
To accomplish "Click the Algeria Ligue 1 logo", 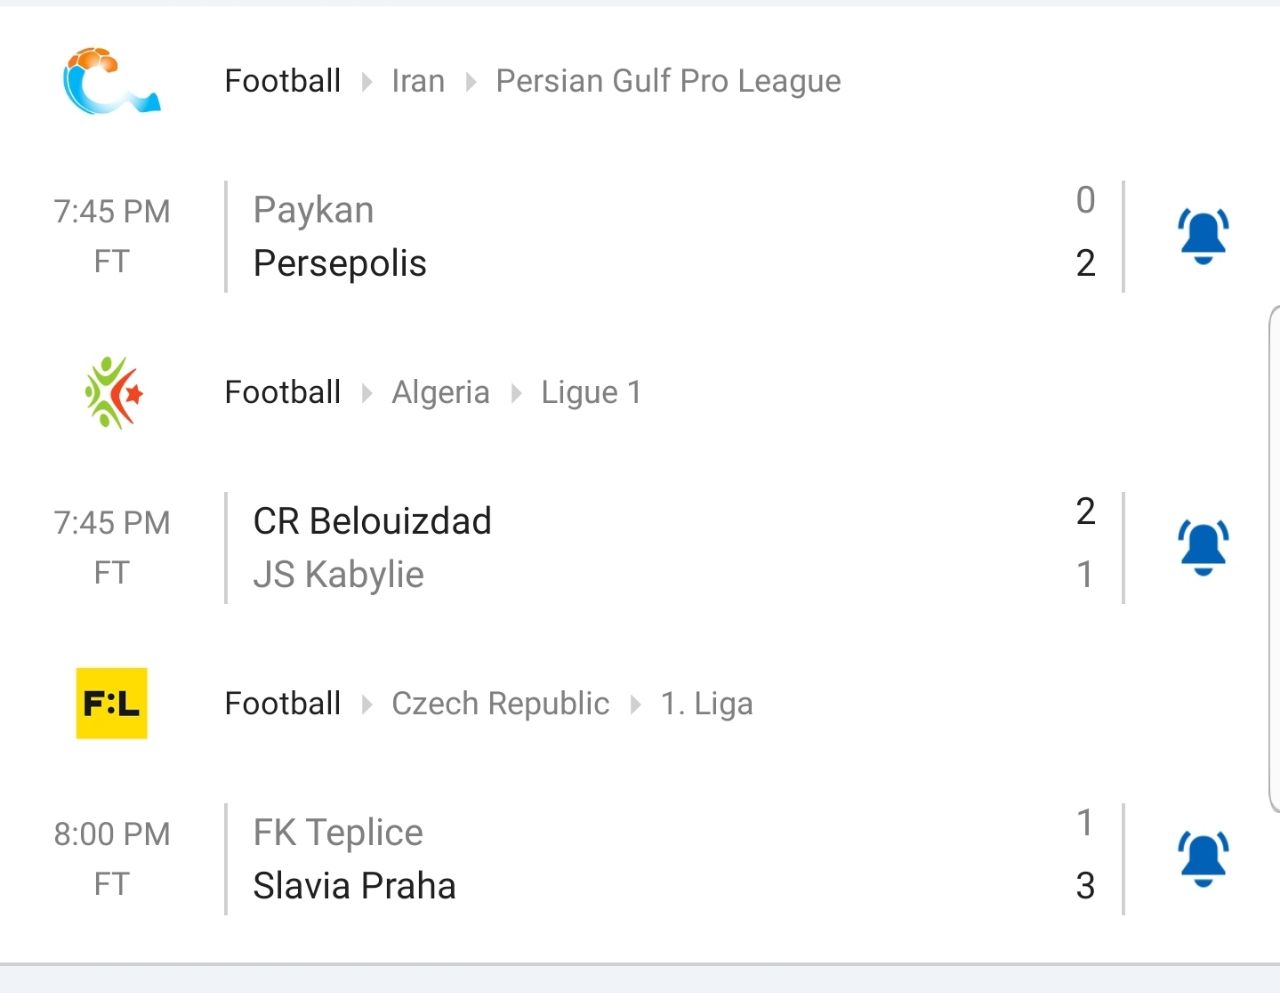I will coord(113,392).
